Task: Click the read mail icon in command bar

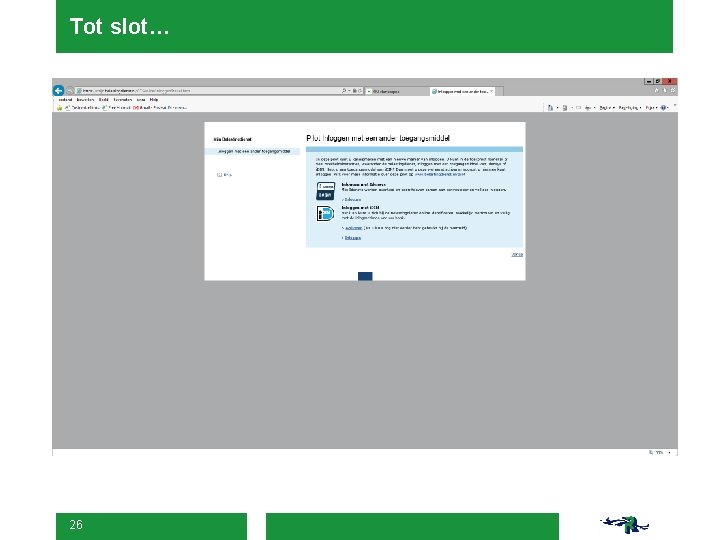Action: (x=579, y=108)
